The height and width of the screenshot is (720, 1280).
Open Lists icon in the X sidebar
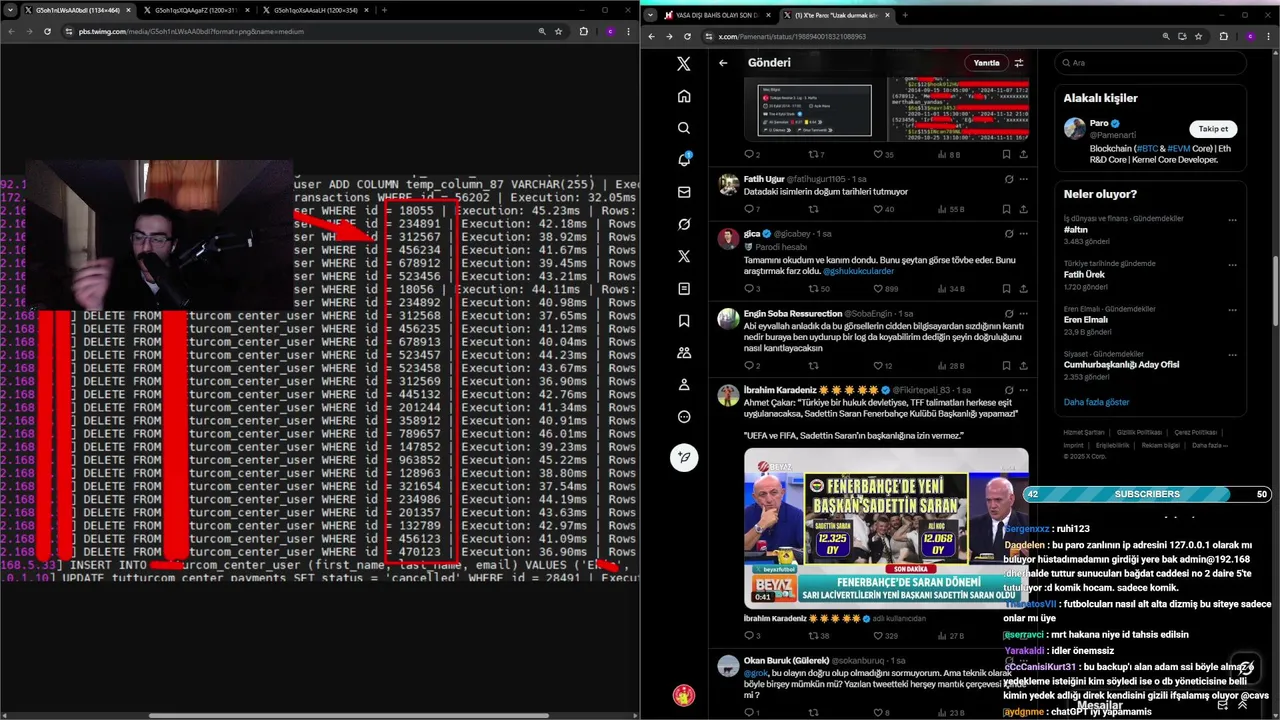(684, 288)
